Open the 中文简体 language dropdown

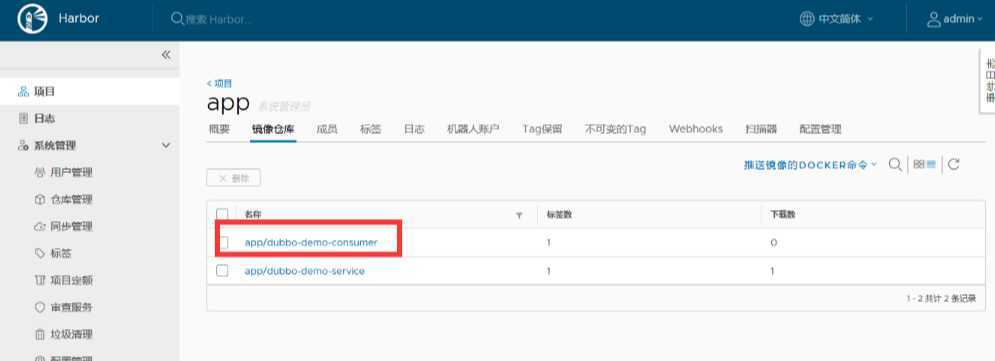coord(845,19)
